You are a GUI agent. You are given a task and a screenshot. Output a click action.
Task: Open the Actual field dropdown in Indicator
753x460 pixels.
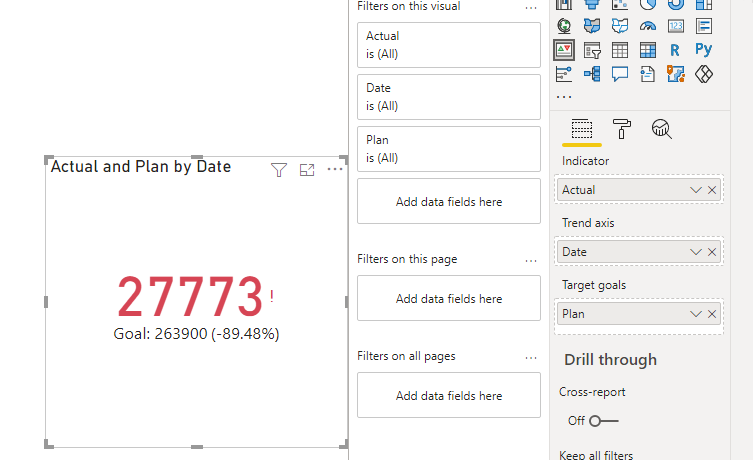pyautogui.click(x=695, y=190)
